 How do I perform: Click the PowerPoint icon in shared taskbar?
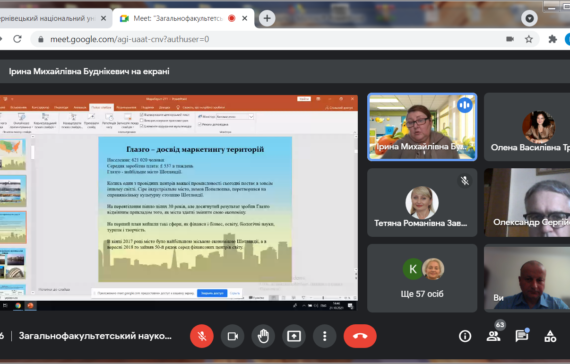[30, 305]
